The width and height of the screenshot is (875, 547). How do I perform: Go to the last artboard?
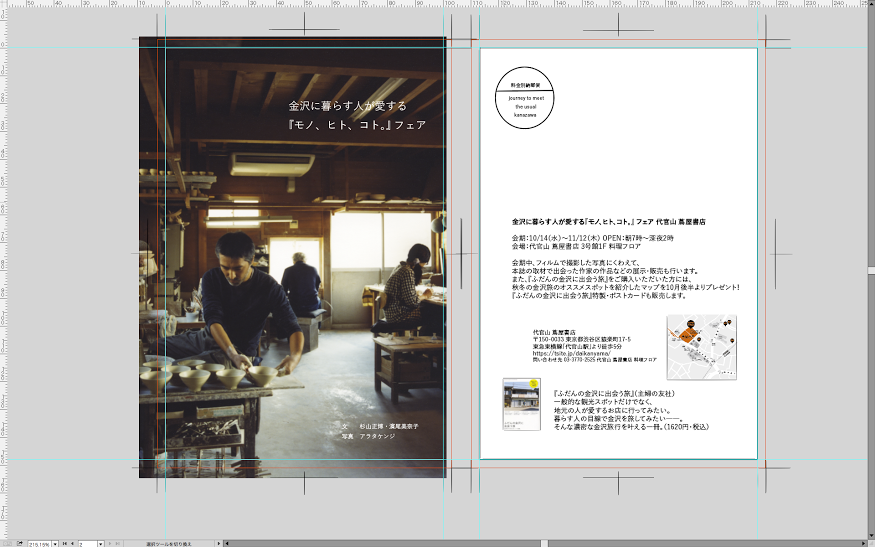pyautogui.click(x=118, y=543)
